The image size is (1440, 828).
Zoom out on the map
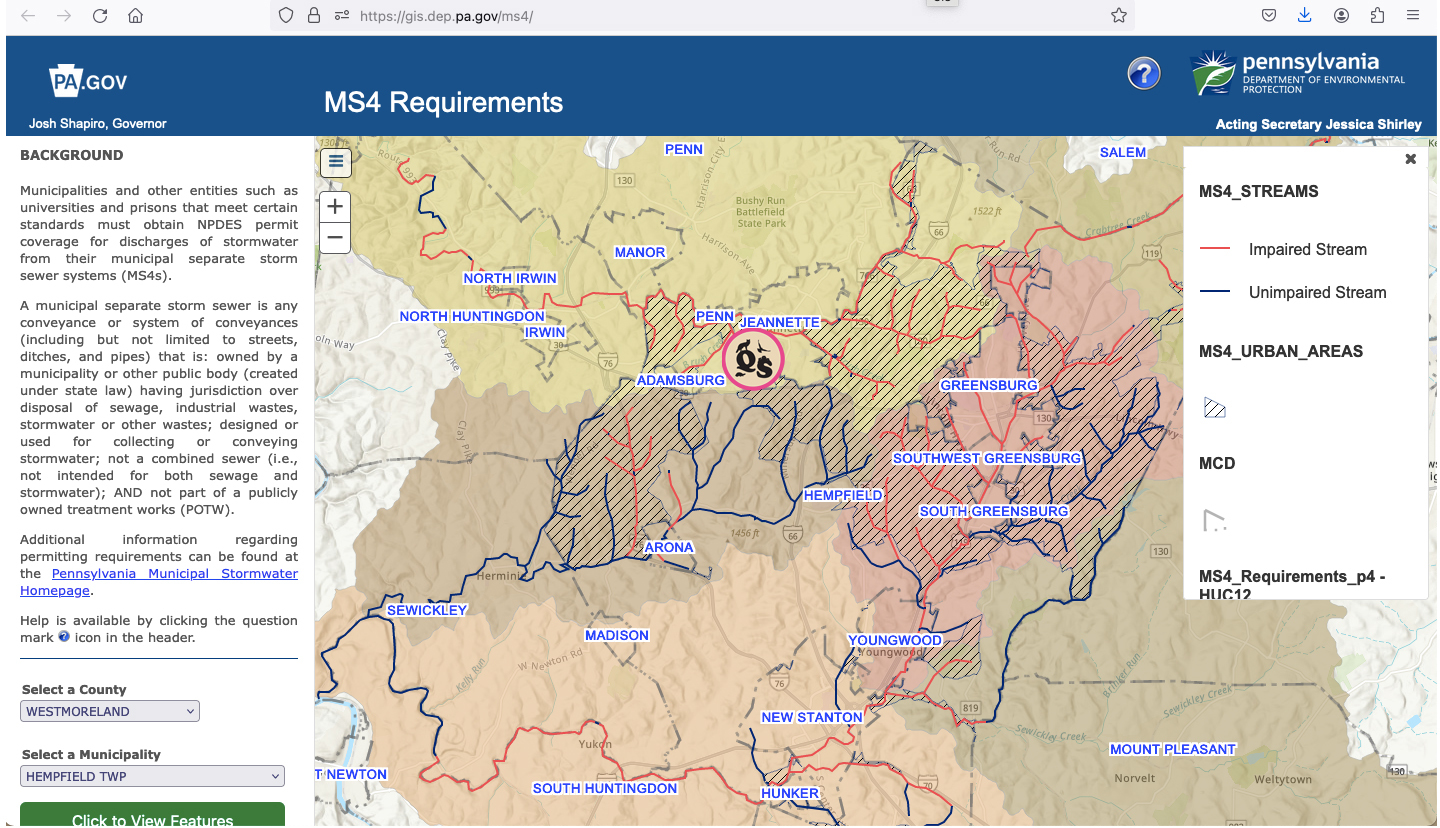(x=335, y=238)
